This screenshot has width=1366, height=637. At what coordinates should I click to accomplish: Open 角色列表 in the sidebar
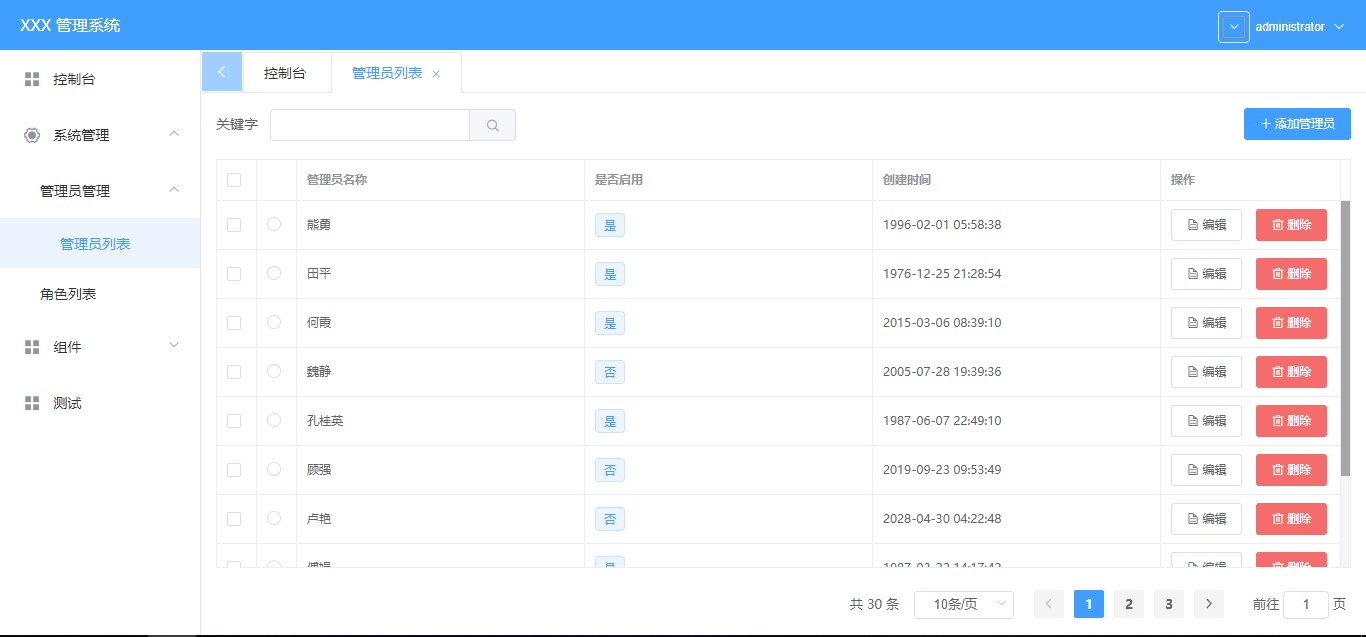pyautogui.click(x=100, y=294)
